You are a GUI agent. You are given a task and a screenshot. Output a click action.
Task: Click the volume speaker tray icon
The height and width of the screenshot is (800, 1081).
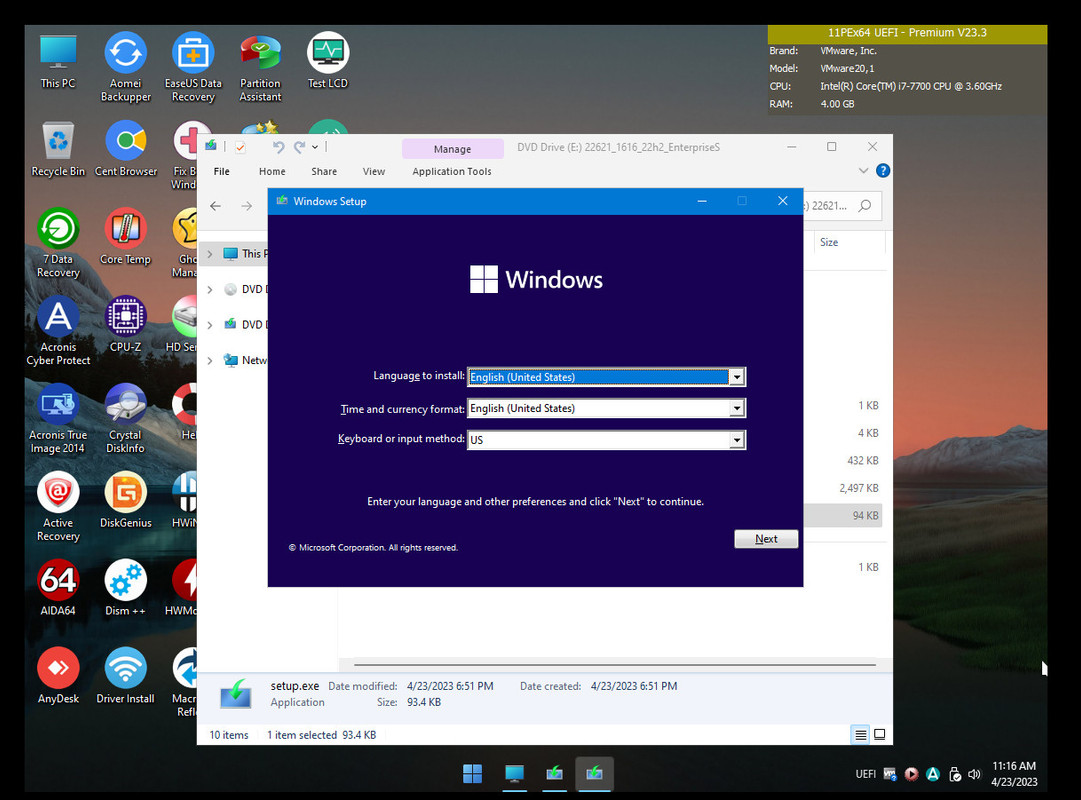point(974,774)
